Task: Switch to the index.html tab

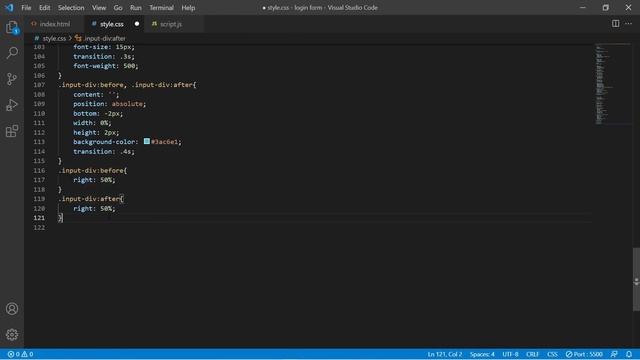Action: 54,24
